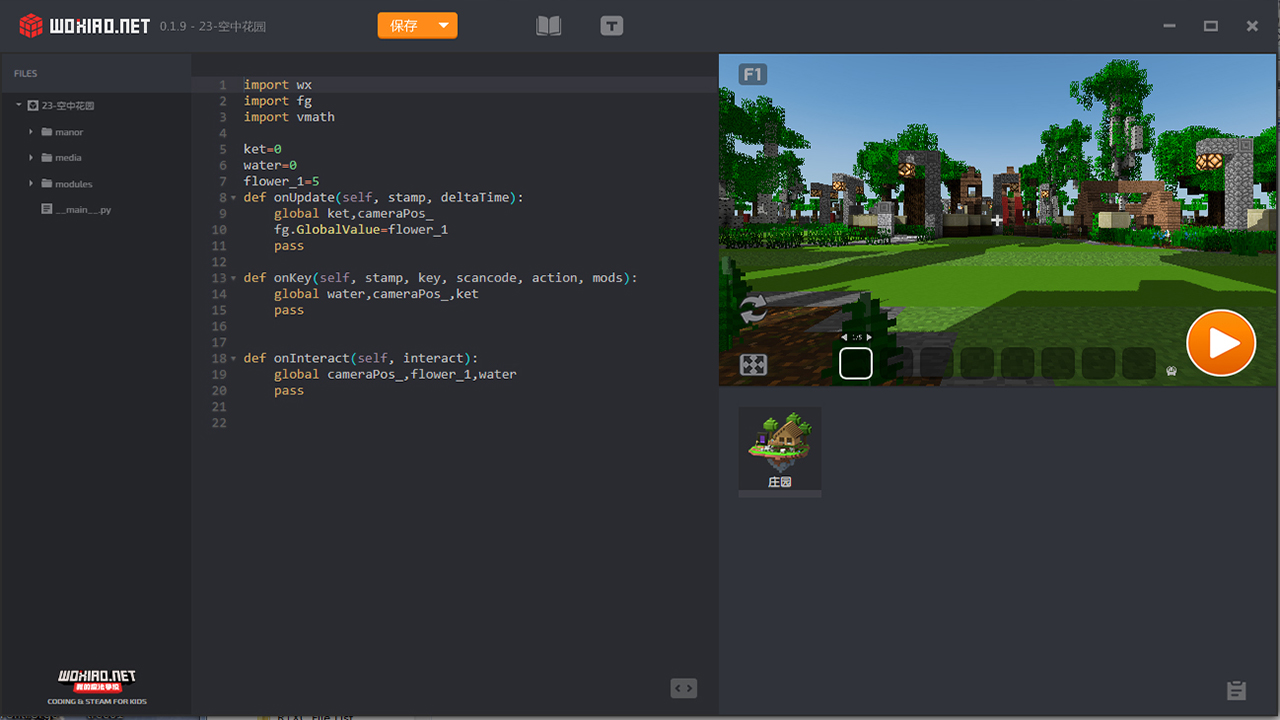
Task: Click the rotate/refresh arrows icon in preview
Action: pos(753,310)
